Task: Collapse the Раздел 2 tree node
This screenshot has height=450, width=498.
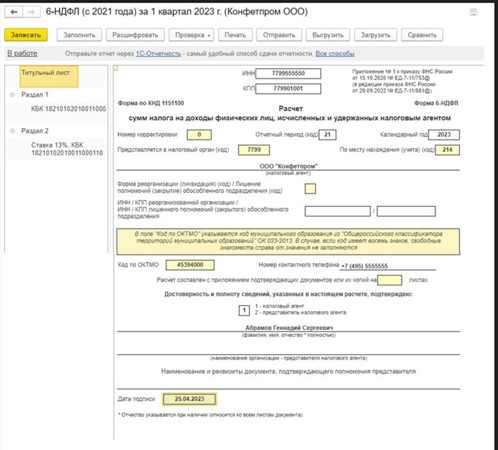Action: pyautogui.click(x=13, y=131)
